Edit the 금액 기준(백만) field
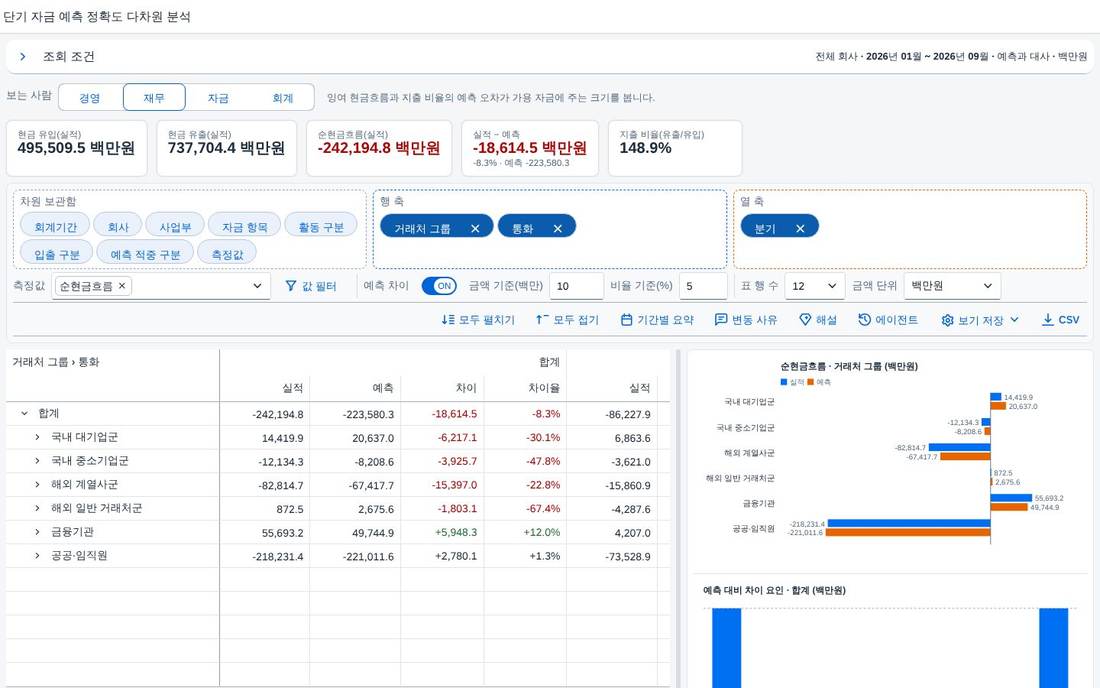The width and height of the screenshot is (1100, 688). click(x=576, y=285)
